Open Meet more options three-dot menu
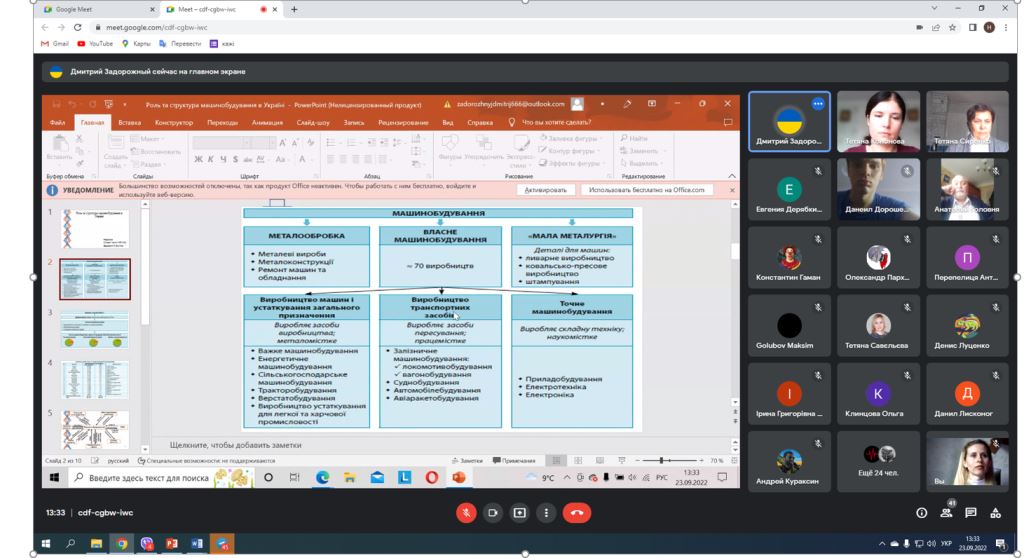The image size is (1024, 558). coord(547,513)
